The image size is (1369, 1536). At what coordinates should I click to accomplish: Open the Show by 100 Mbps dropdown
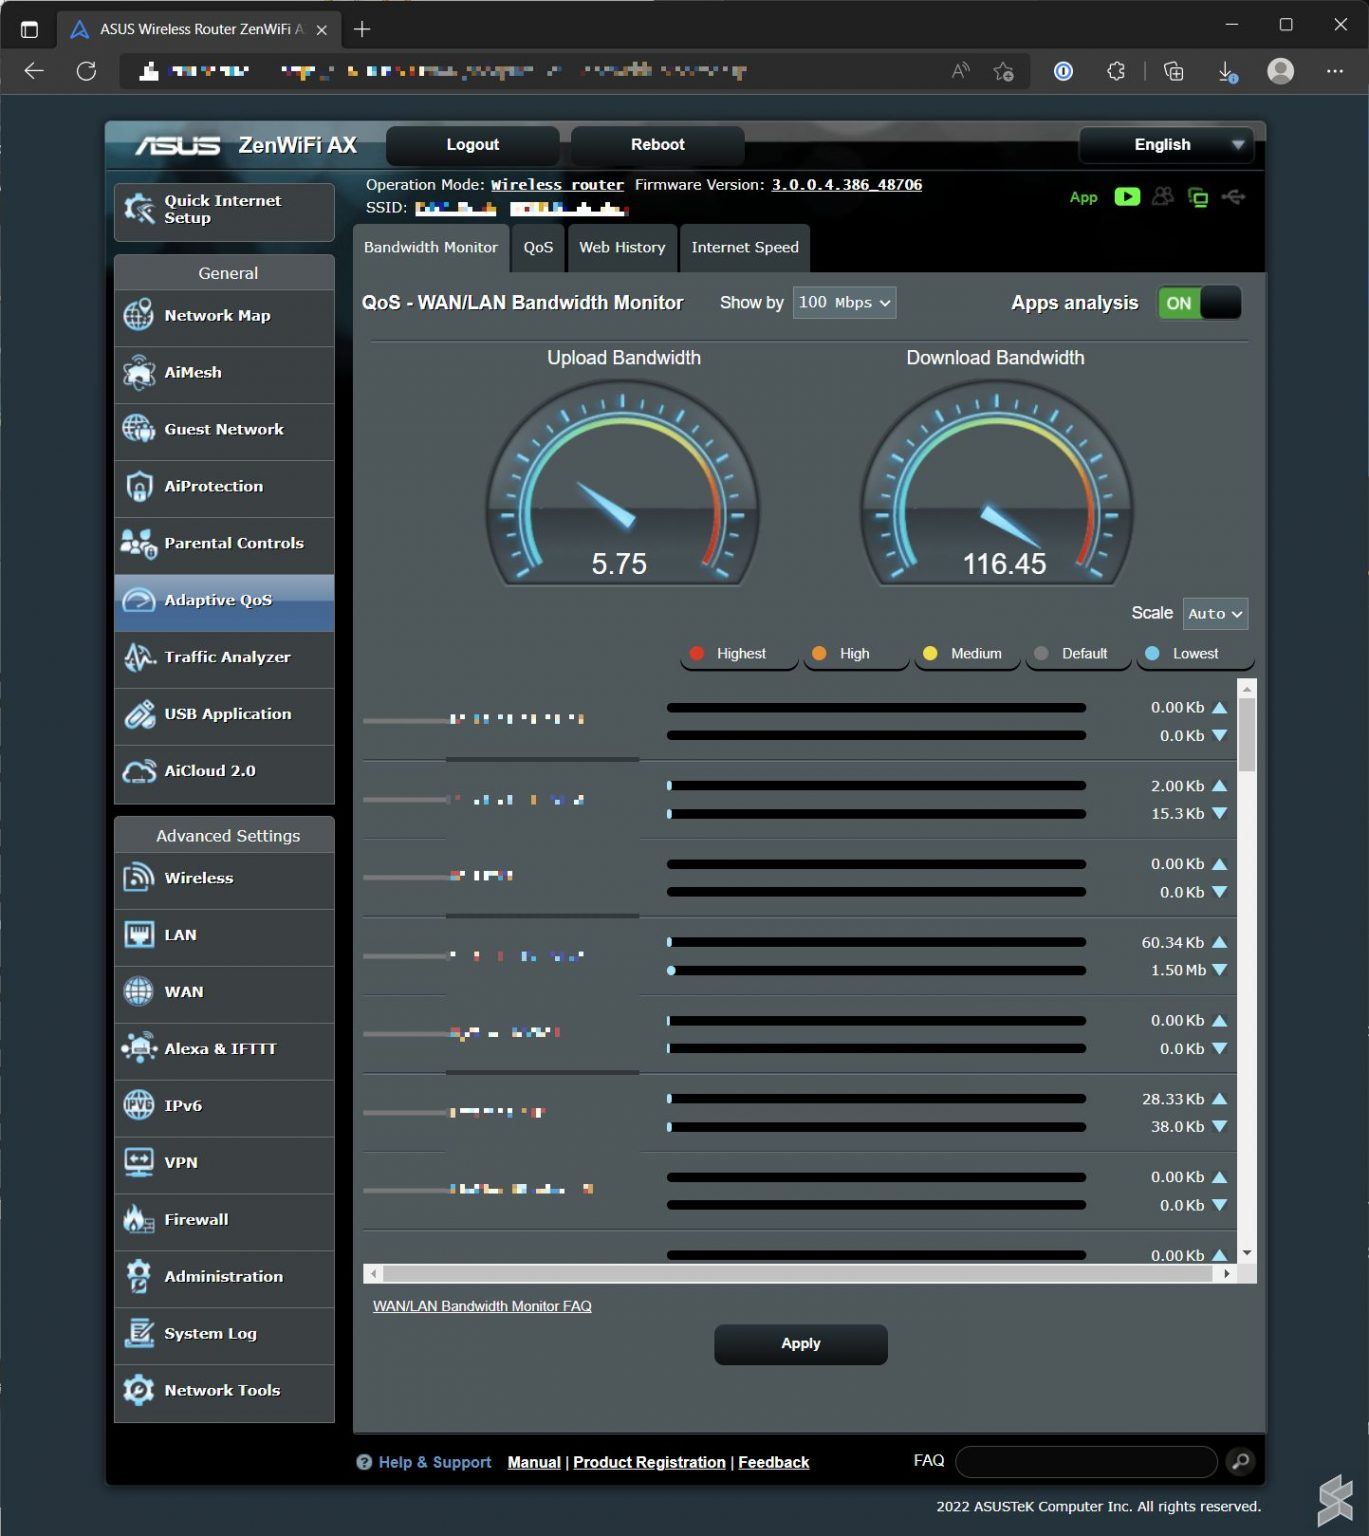click(x=844, y=303)
